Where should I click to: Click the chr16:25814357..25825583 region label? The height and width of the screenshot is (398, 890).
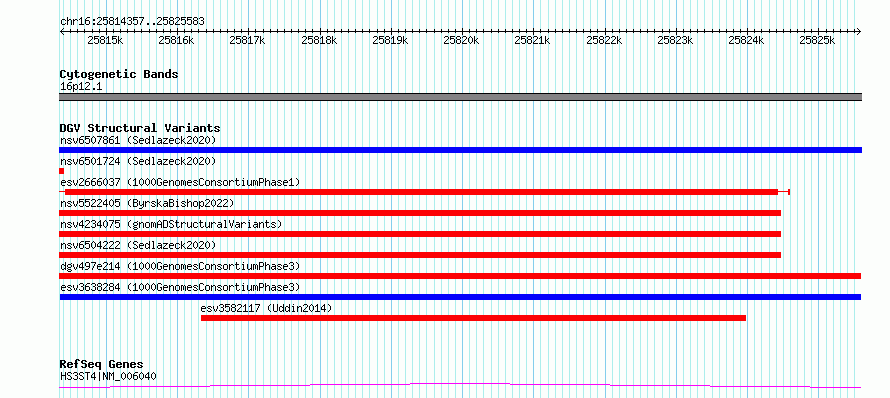[132, 21]
